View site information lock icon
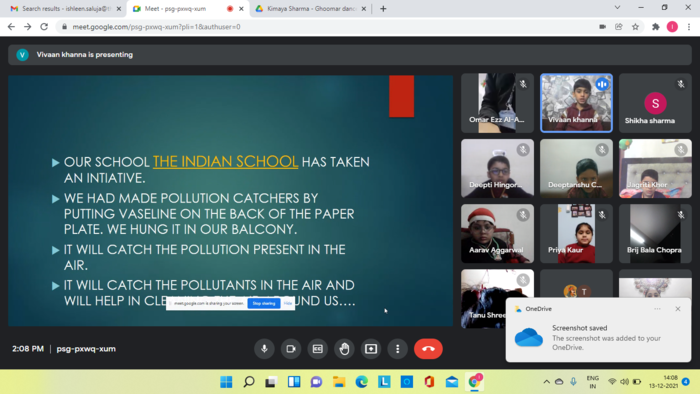 [x=64, y=27]
